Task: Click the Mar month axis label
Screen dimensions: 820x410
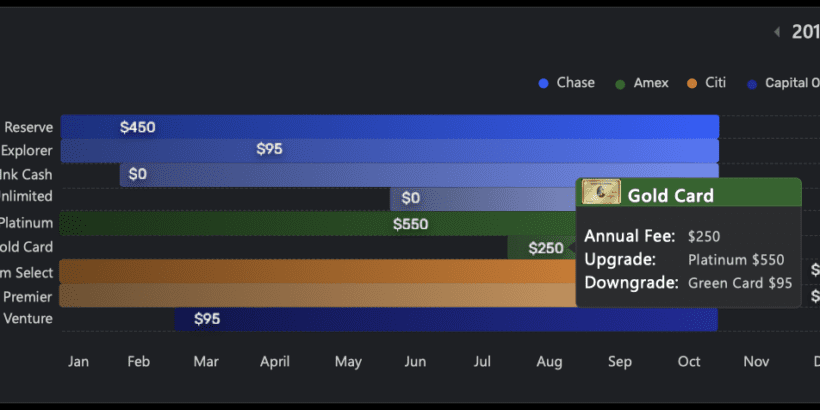Action: (206, 362)
